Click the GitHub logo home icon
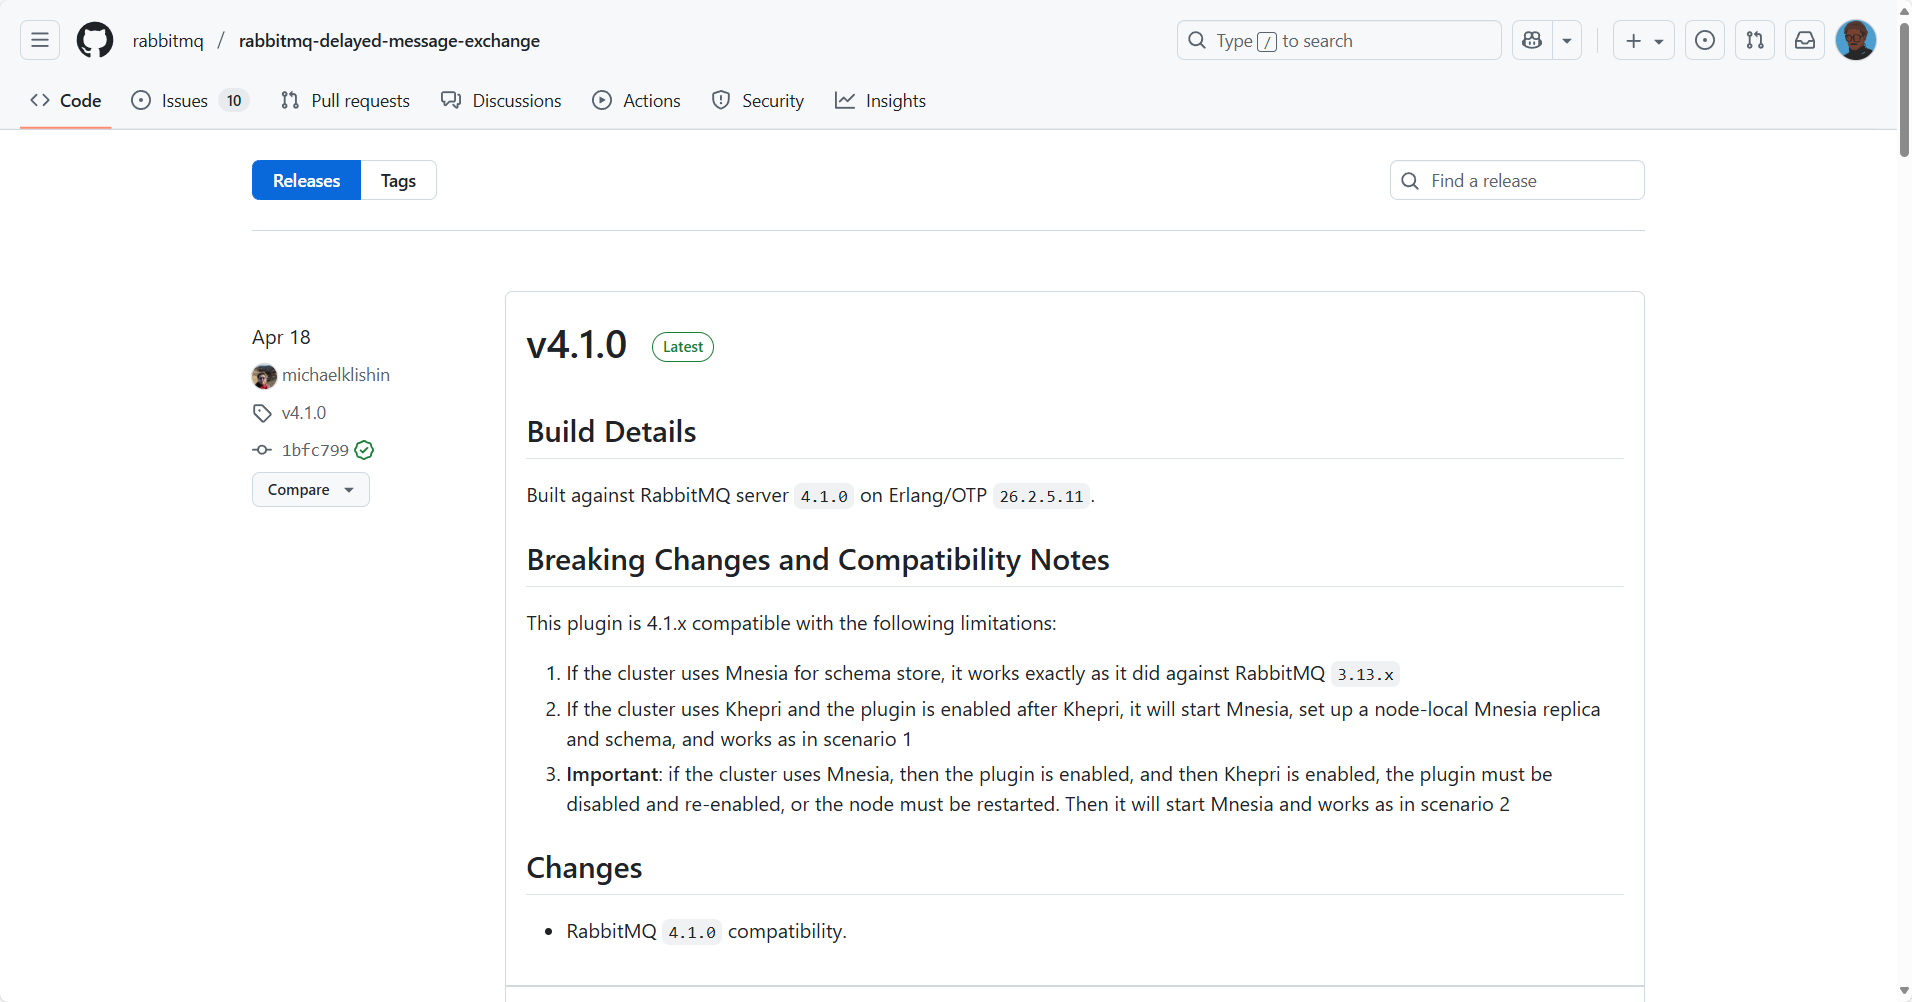This screenshot has height=1002, width=1912. click(x=95, y=40)
